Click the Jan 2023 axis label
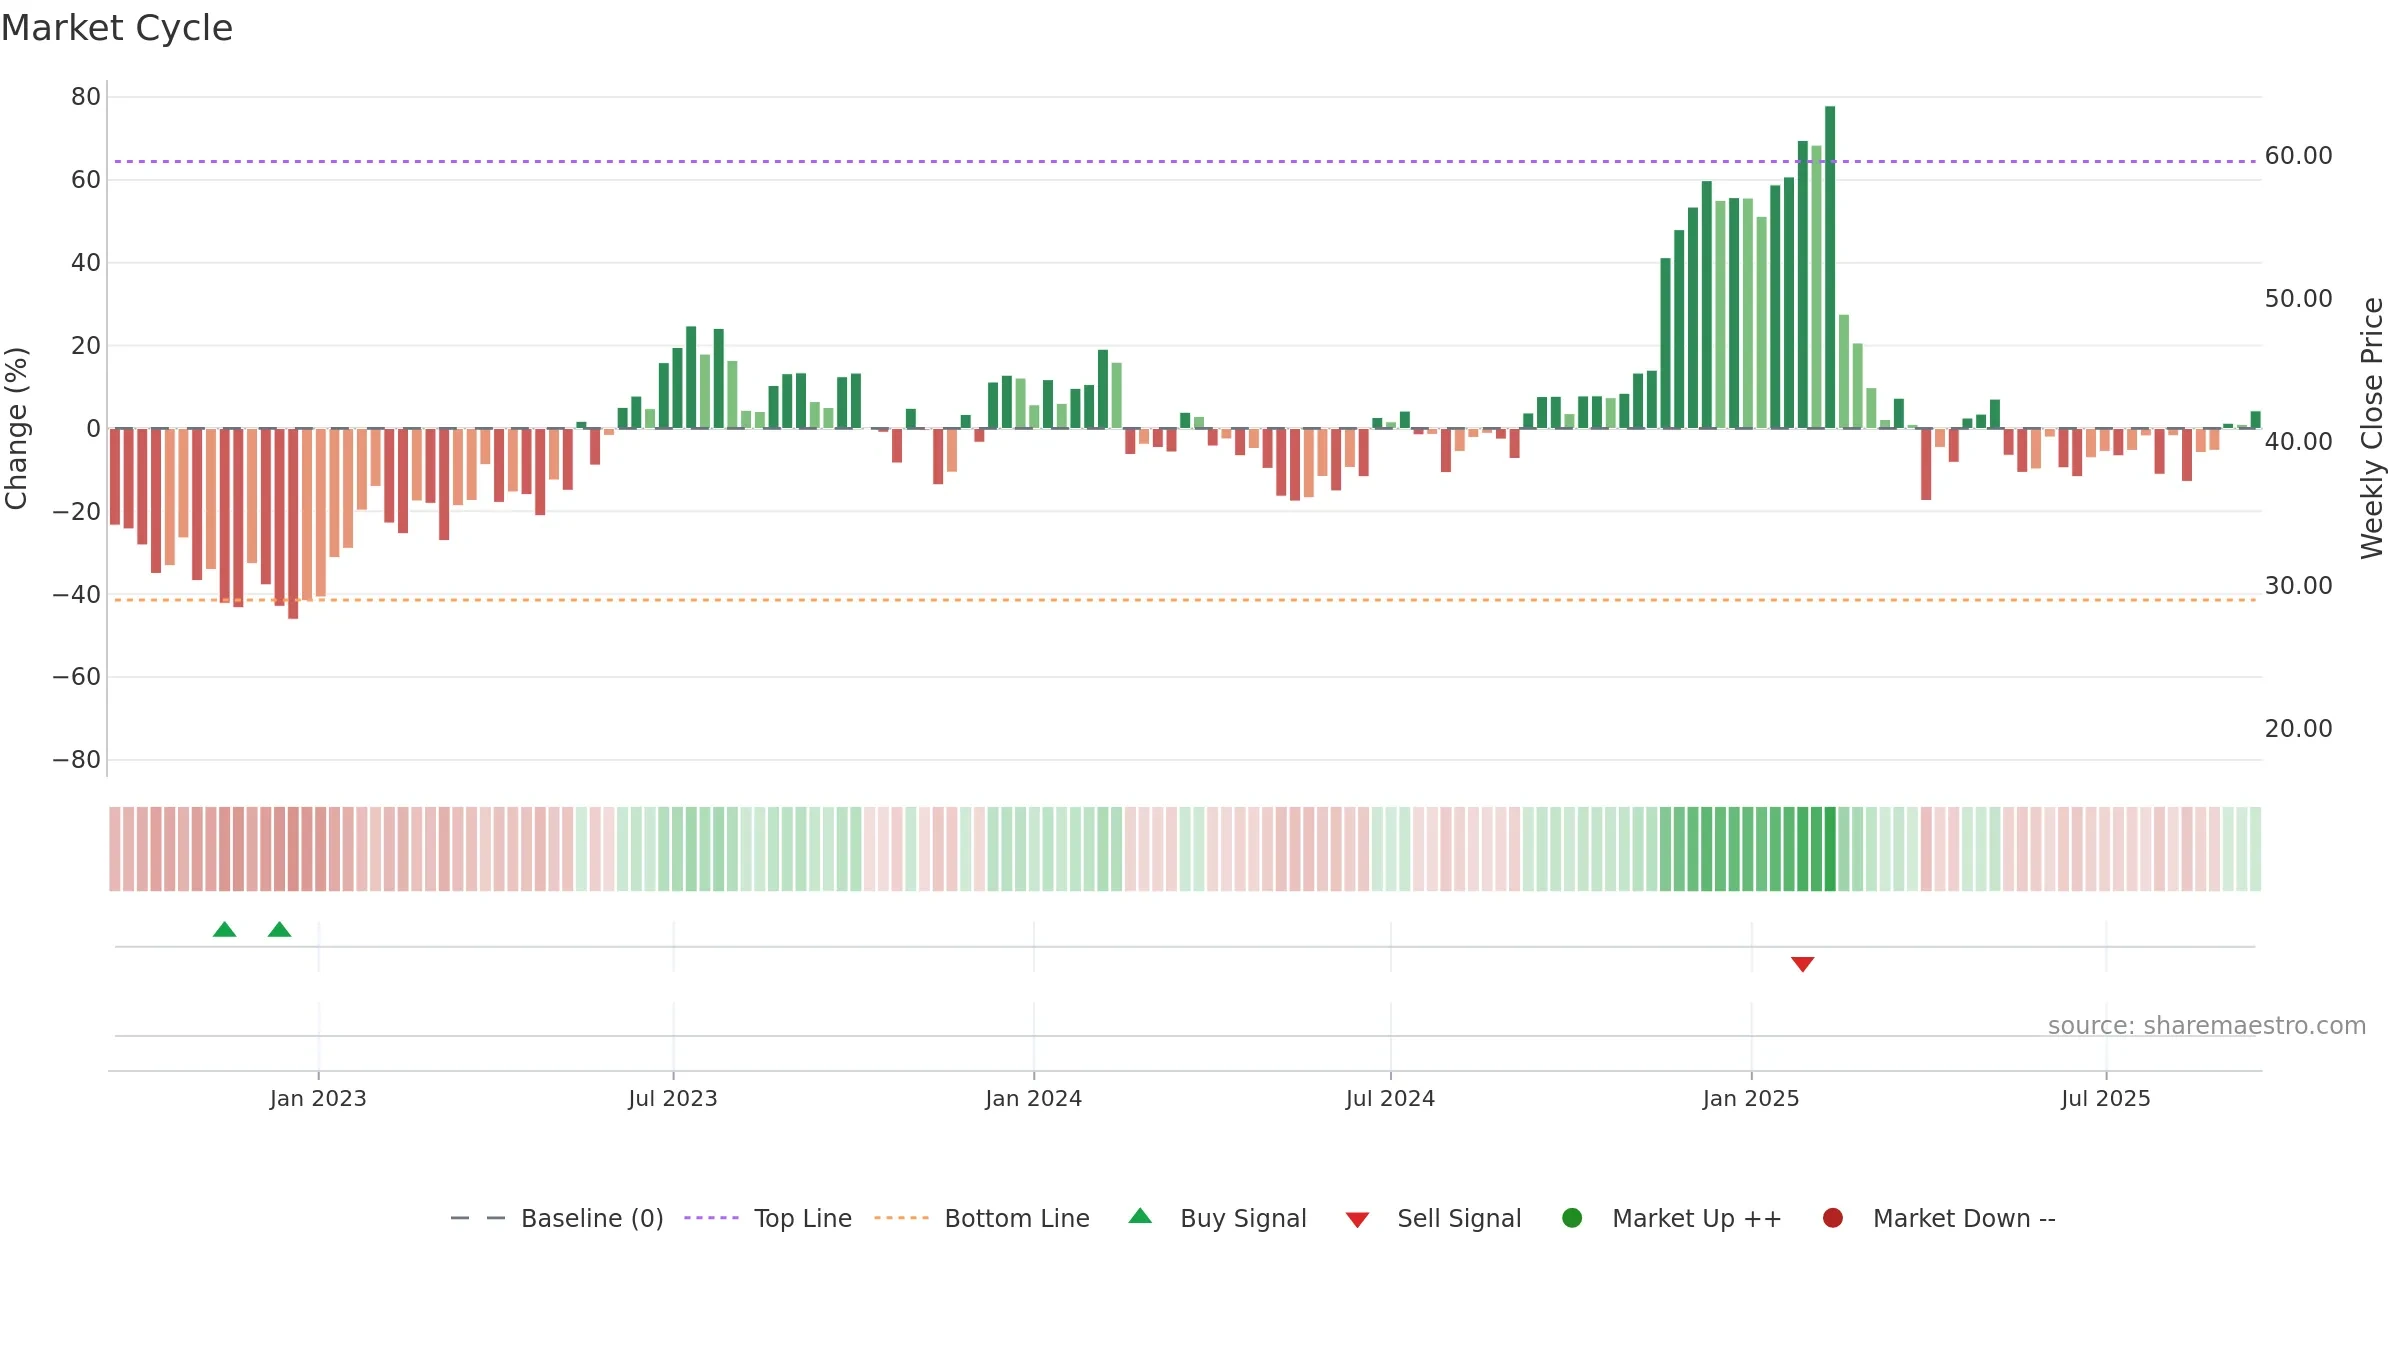The image size is (2400, 1350). [x=318, y=1098]
